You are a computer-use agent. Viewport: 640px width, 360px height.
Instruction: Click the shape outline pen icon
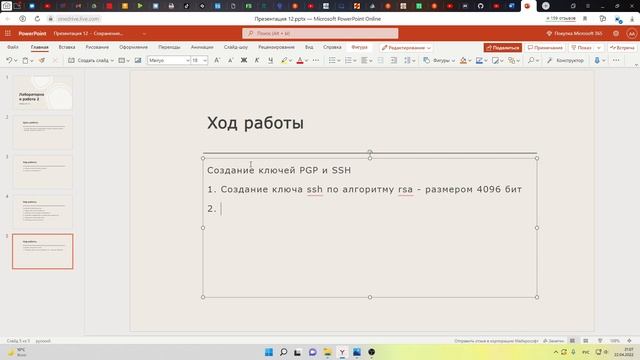tap(479, 60)
